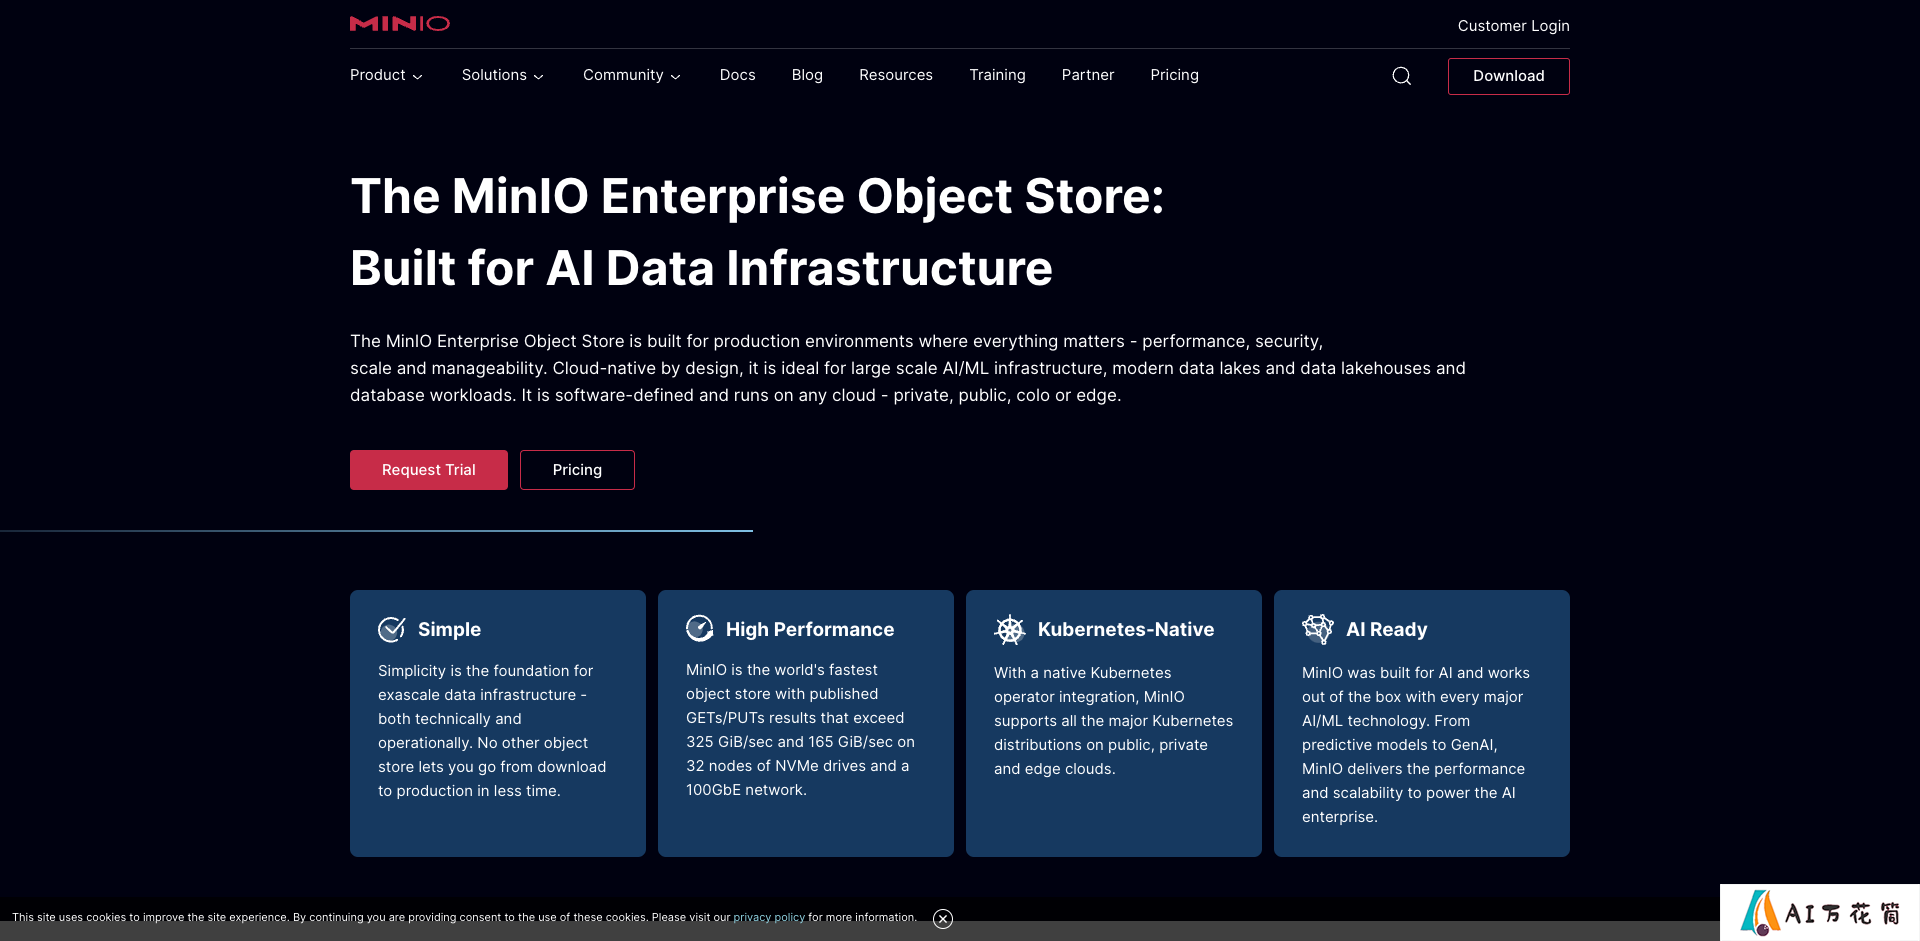Dismiss the cookie notice with X

(x=943, y=919)
